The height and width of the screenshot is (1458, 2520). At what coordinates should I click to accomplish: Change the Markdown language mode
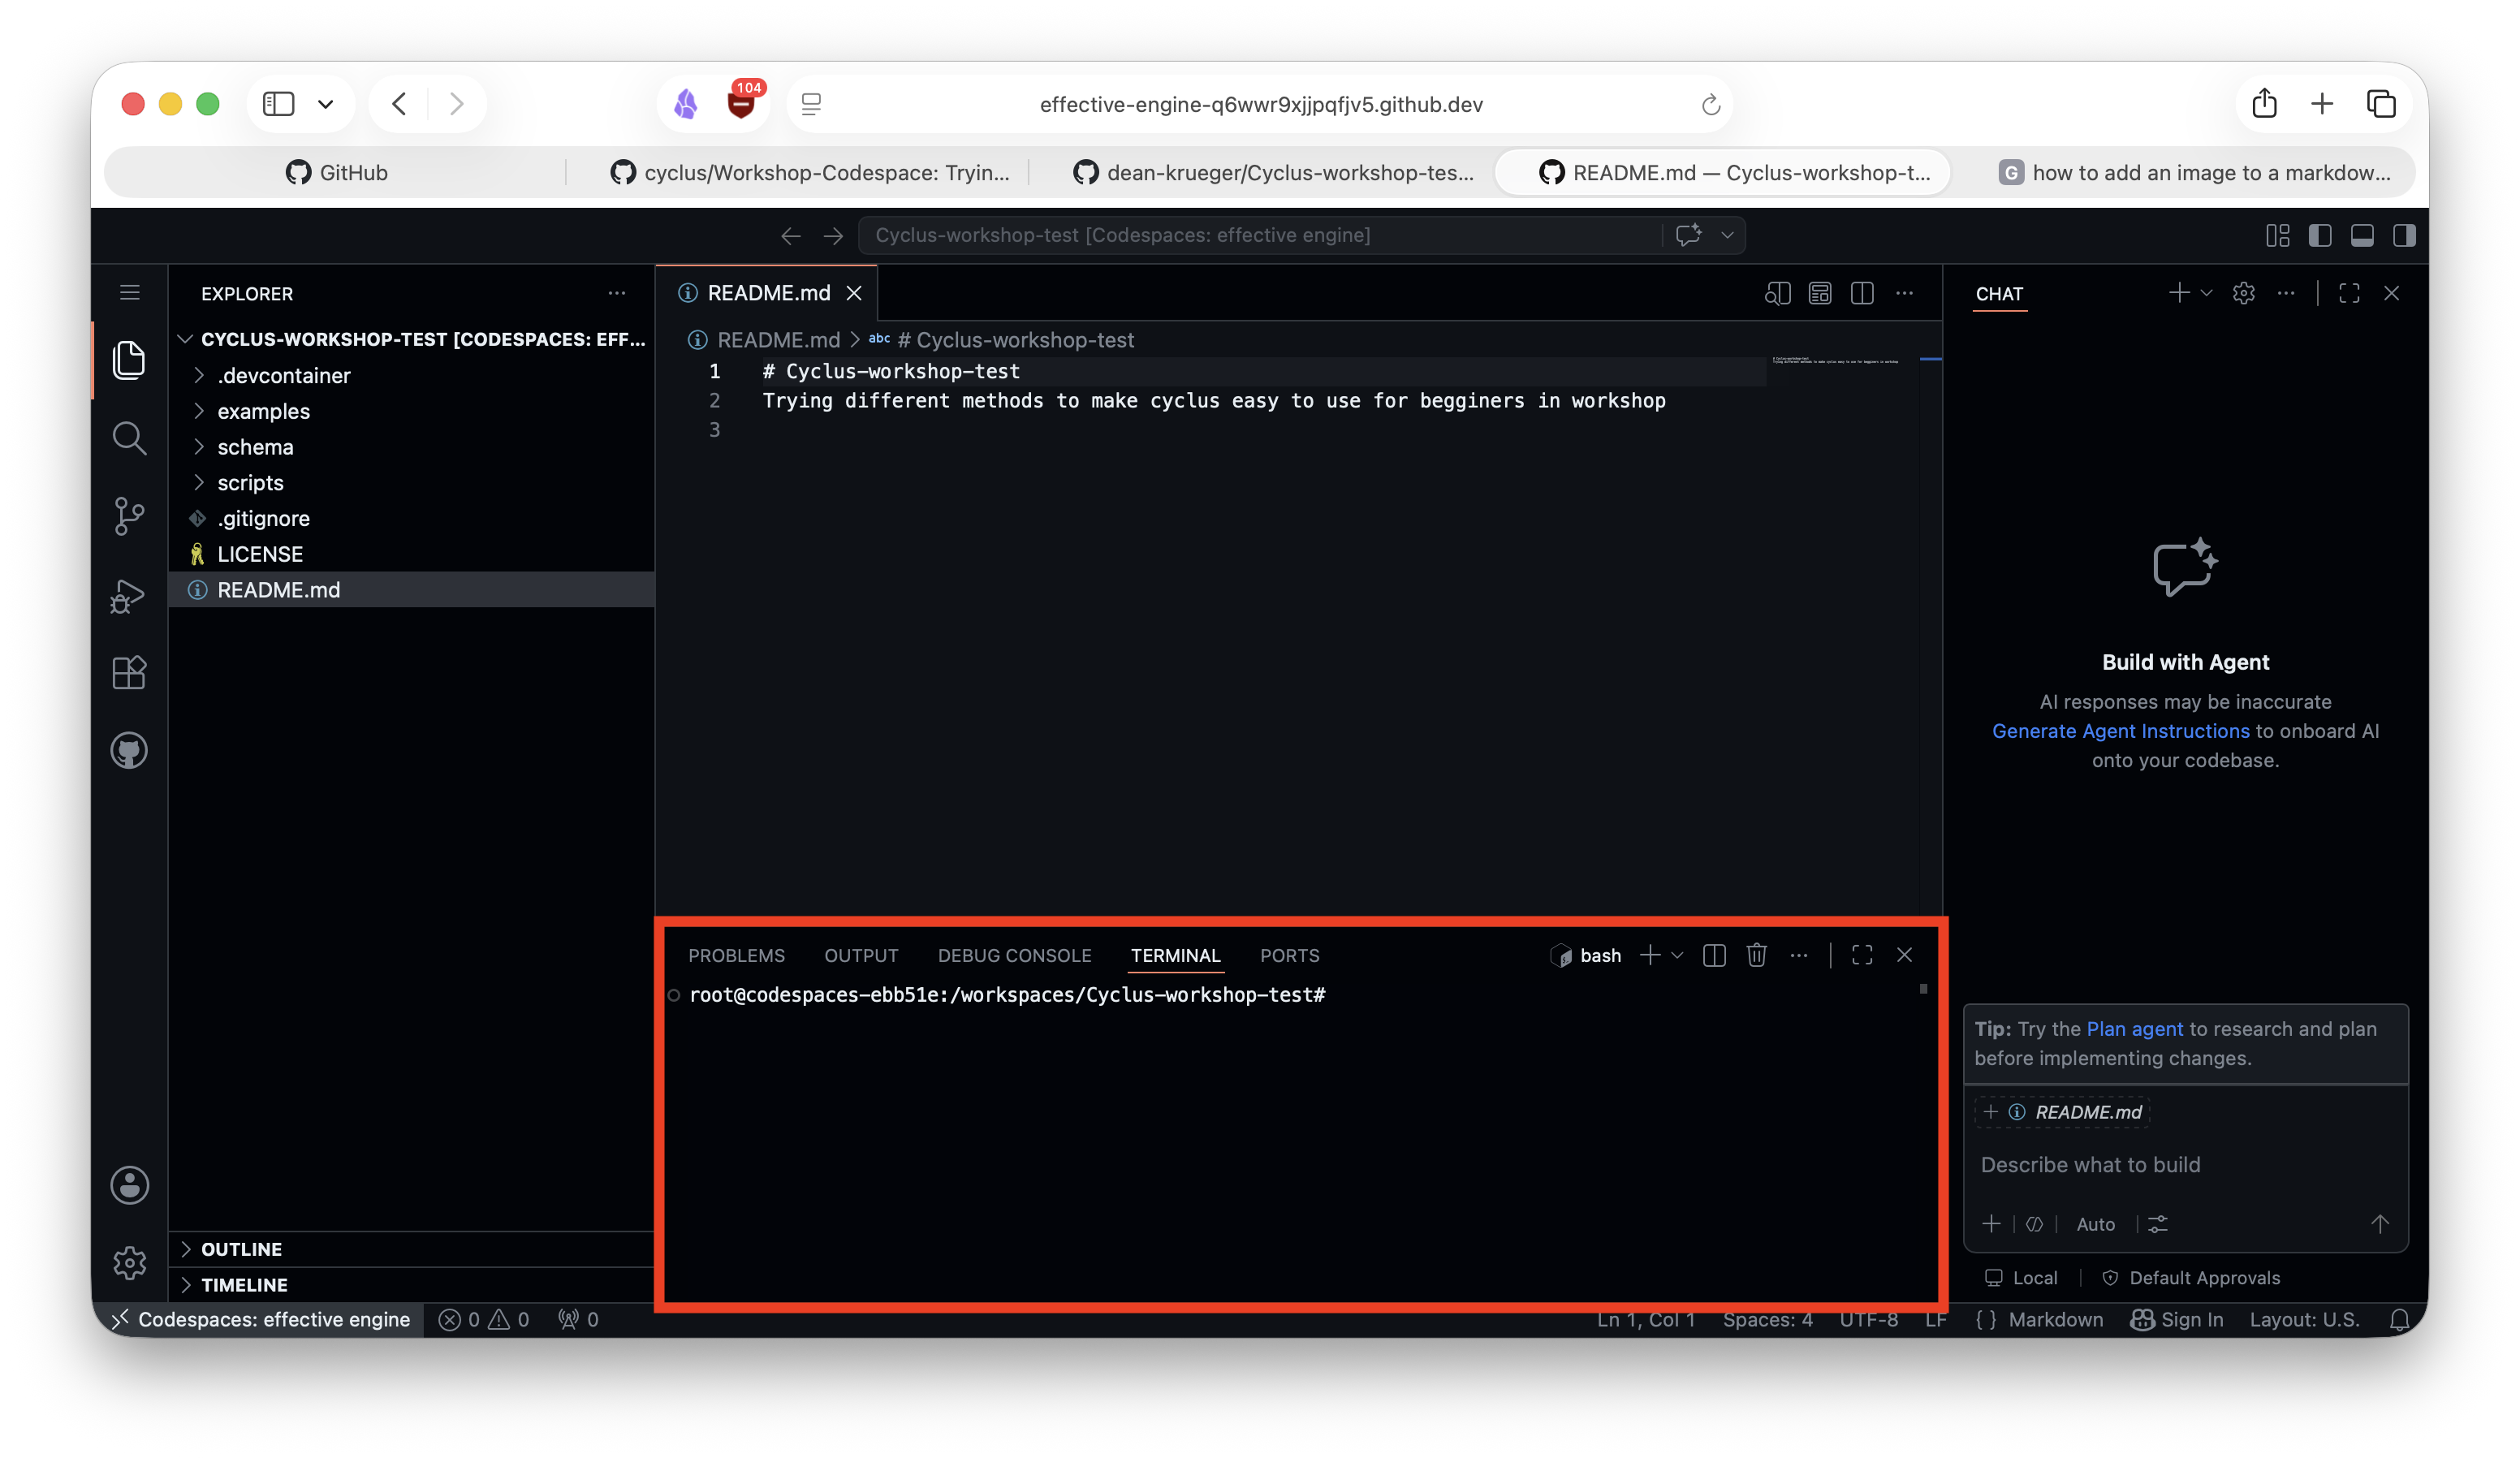click(2055, 1320)
